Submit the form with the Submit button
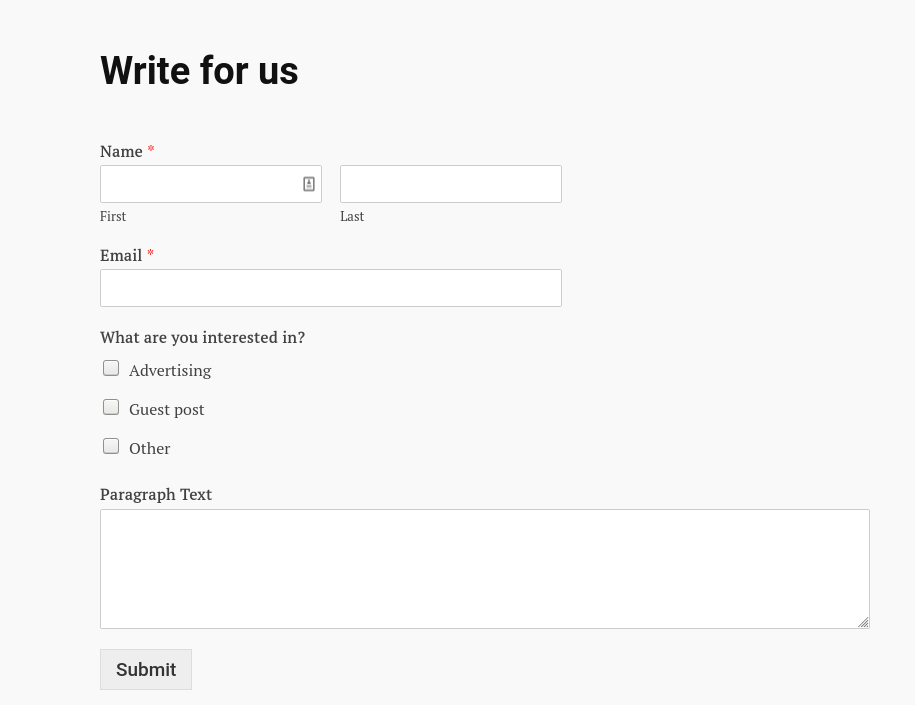The width and height of the screenshot is (915, 705). pyautogui.click(x=146, y=669)
